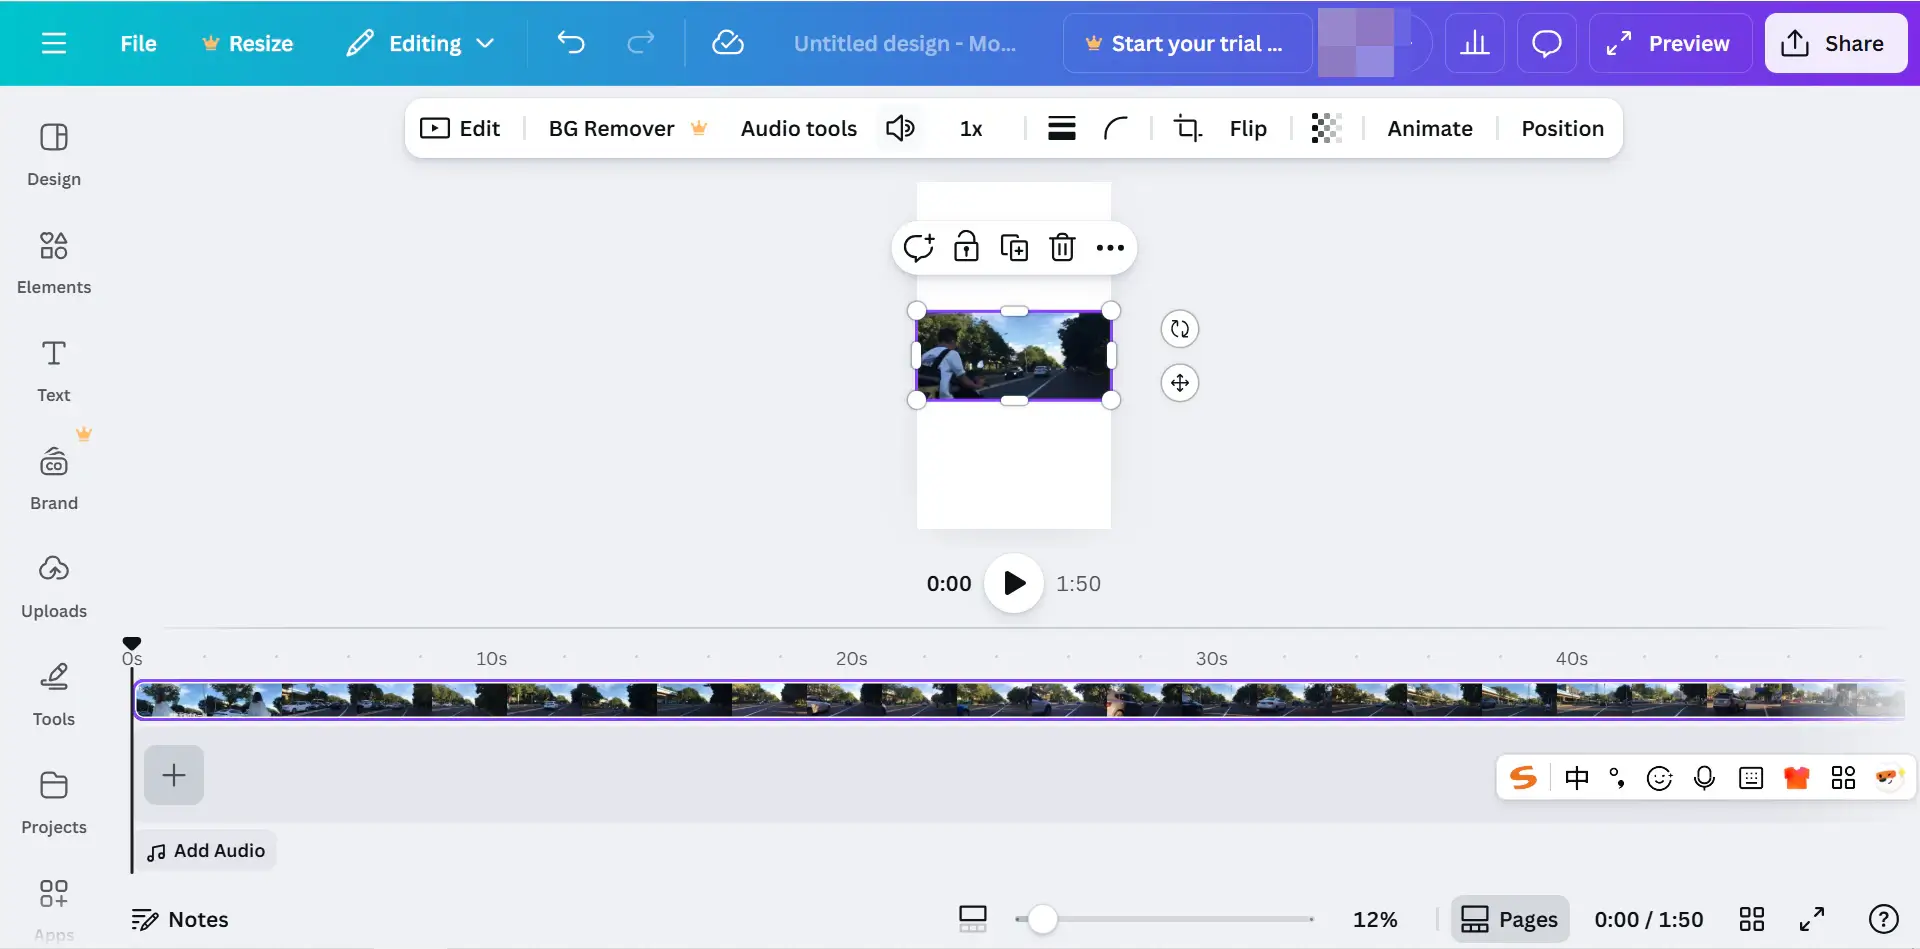Click the microphone icon in the bottom toolbar
This screenshot has height=949, width=1920.
pyautogui.click(x=1705, y=777)
